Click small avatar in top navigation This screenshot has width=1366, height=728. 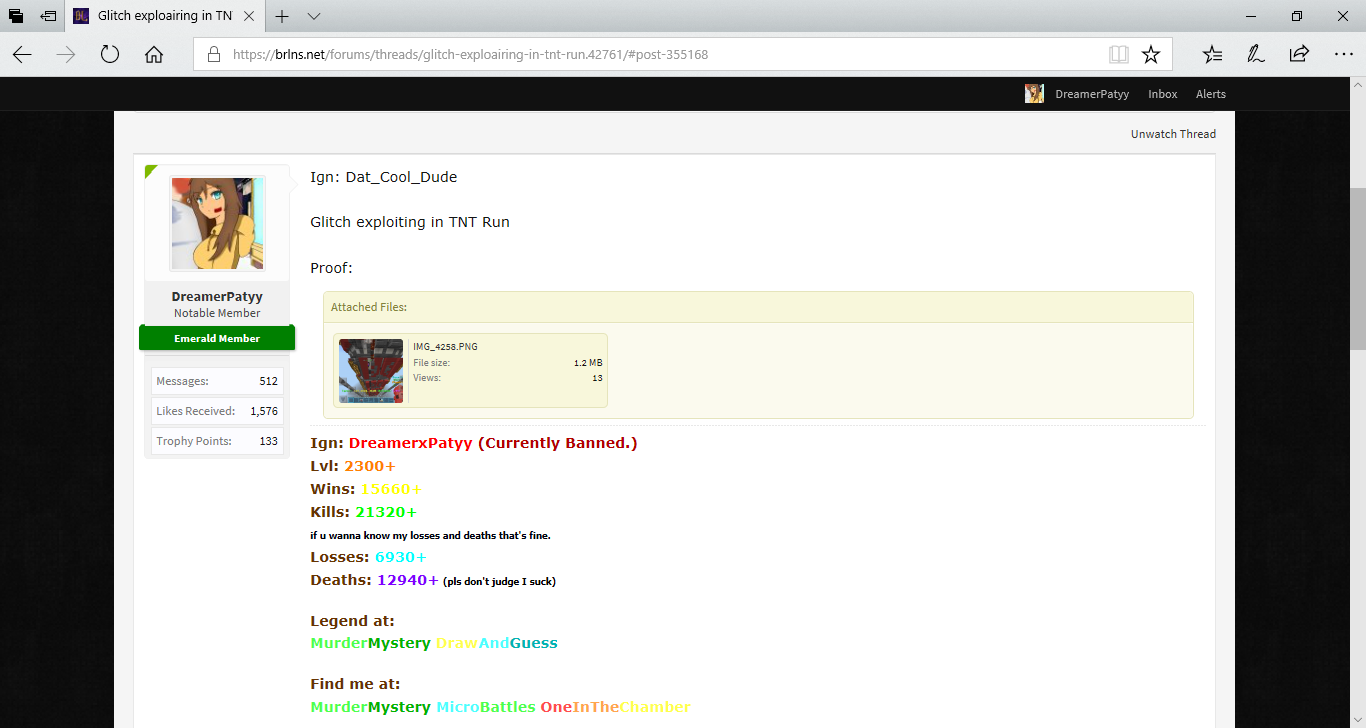click(x=1034, y=94)
